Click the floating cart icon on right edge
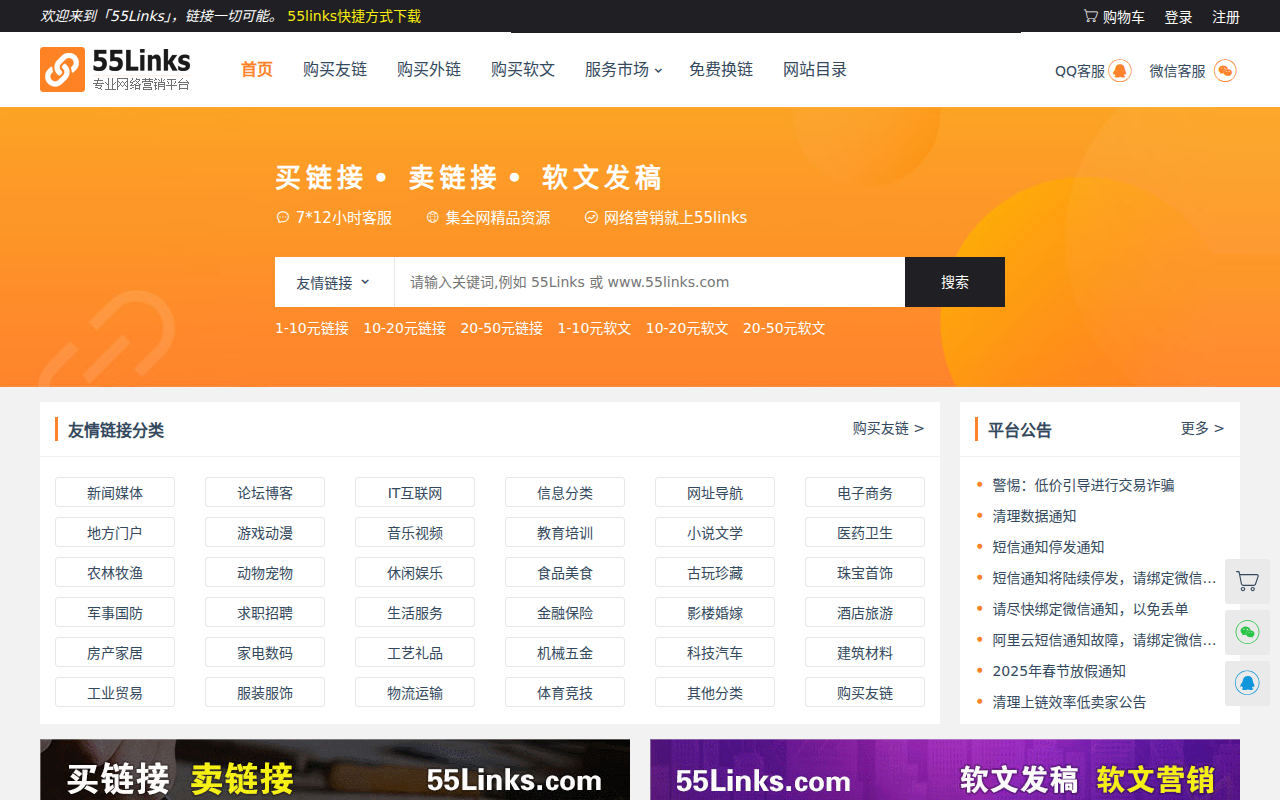 click(x=1247, y=581)
